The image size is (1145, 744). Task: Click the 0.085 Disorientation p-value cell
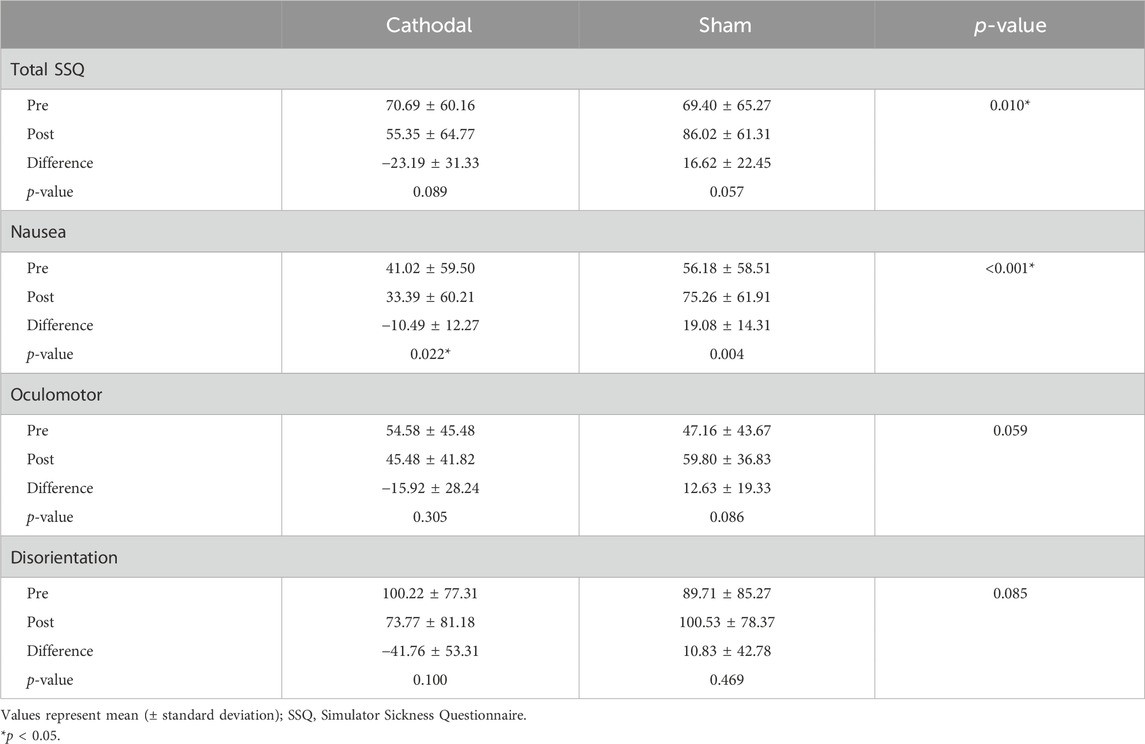1009,594
